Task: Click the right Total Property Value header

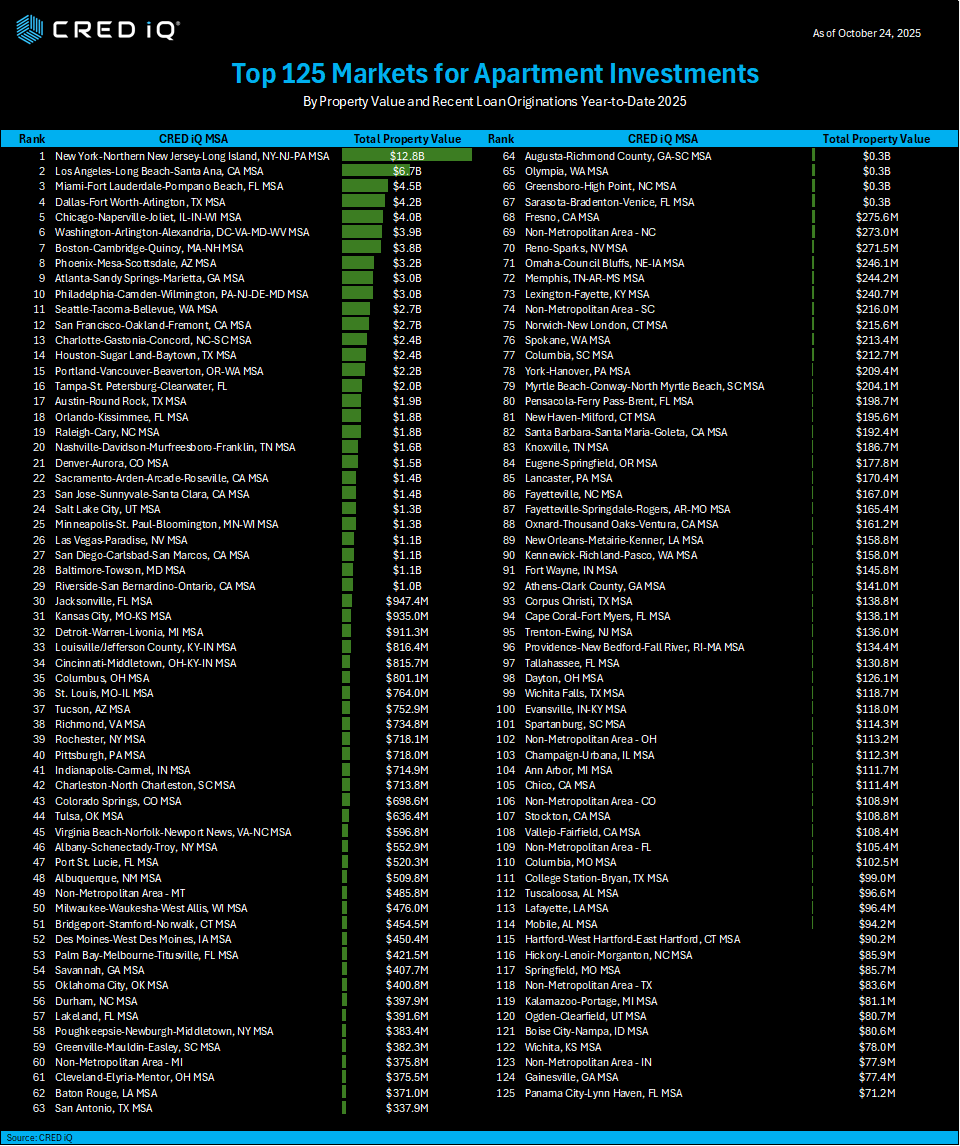Action: [875, 139]
